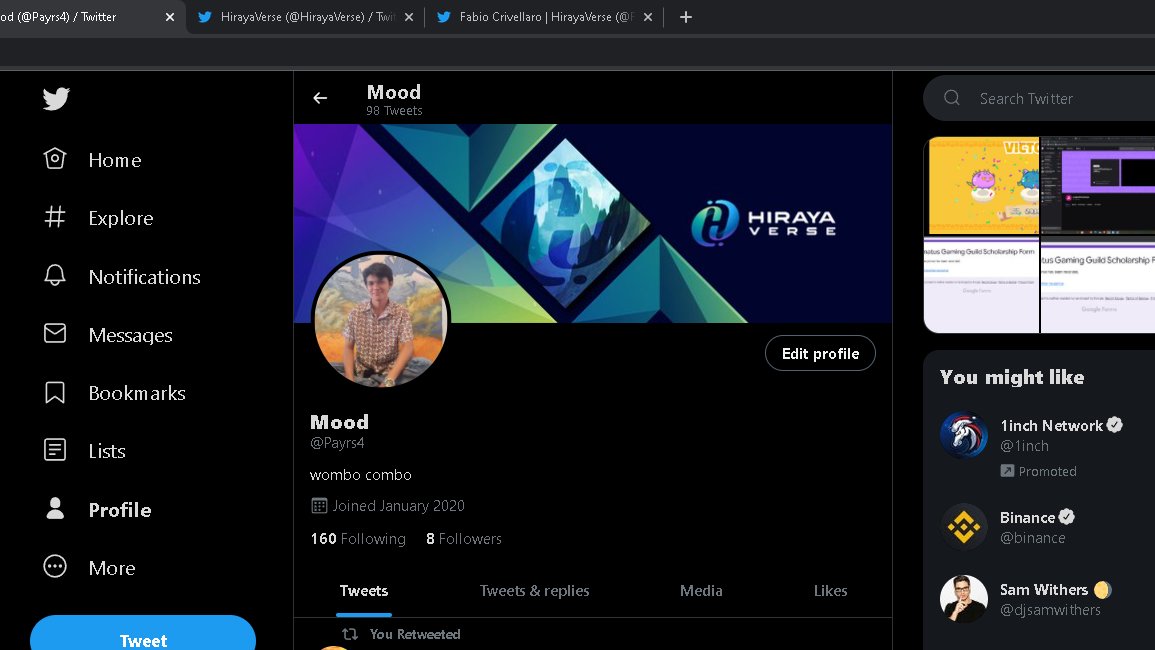Click the retweet icon above the tweet
This screenshot has height=650, width=1155.
[x=350, y=634]
